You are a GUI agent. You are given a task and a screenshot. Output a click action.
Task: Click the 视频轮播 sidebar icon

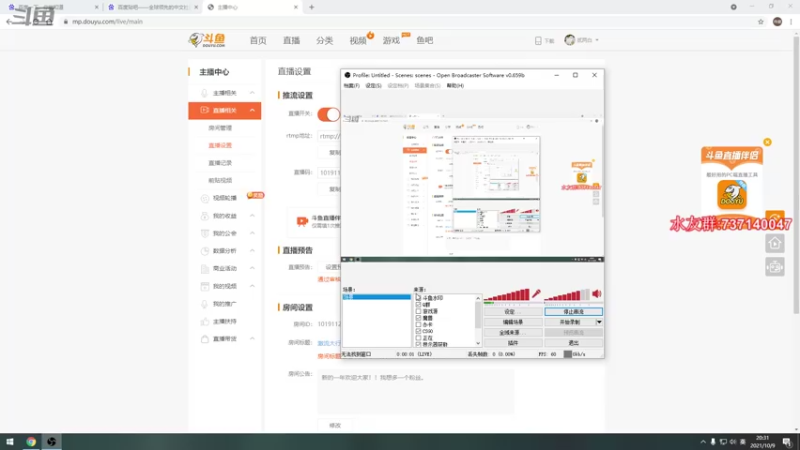coord(205,198)
